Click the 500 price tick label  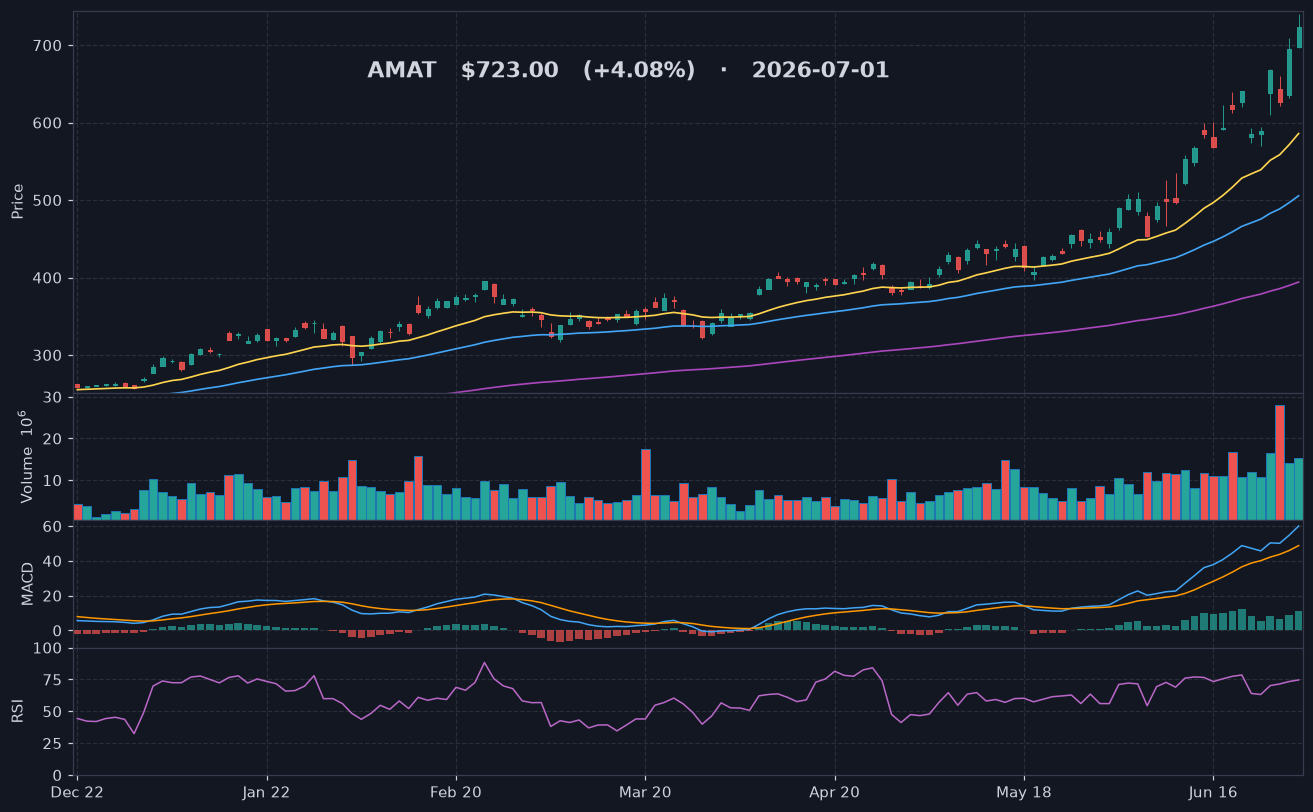click(x=49, y=201)
